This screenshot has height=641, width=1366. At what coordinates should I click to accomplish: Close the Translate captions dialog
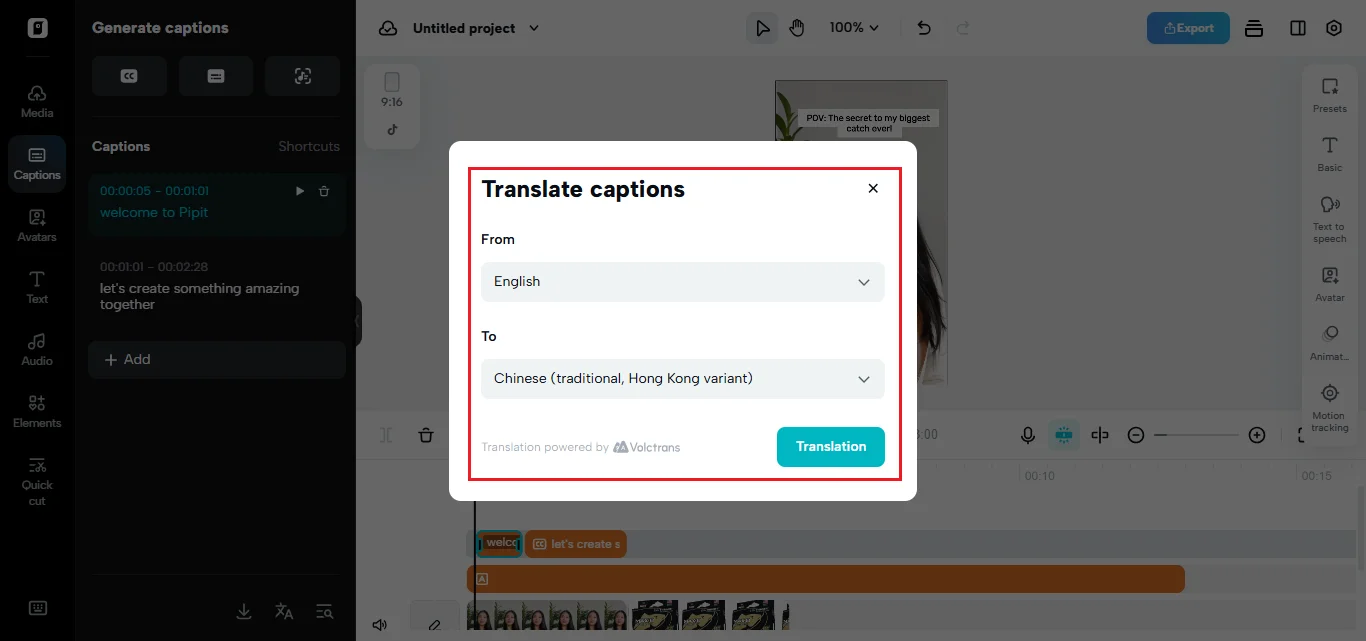(x=873, y=188)
